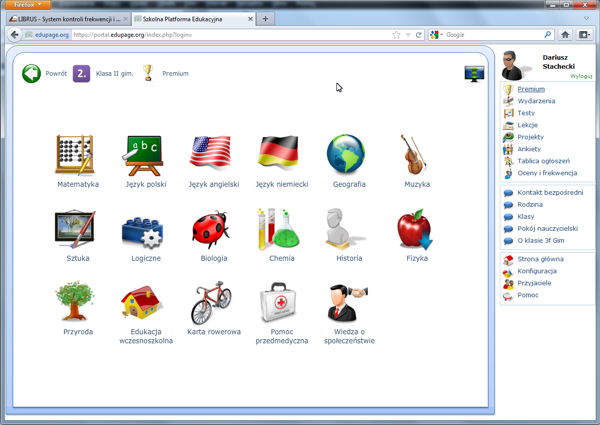The image size is (600, 425).
Task: Click the browser back button
Action: pos(15,35)
